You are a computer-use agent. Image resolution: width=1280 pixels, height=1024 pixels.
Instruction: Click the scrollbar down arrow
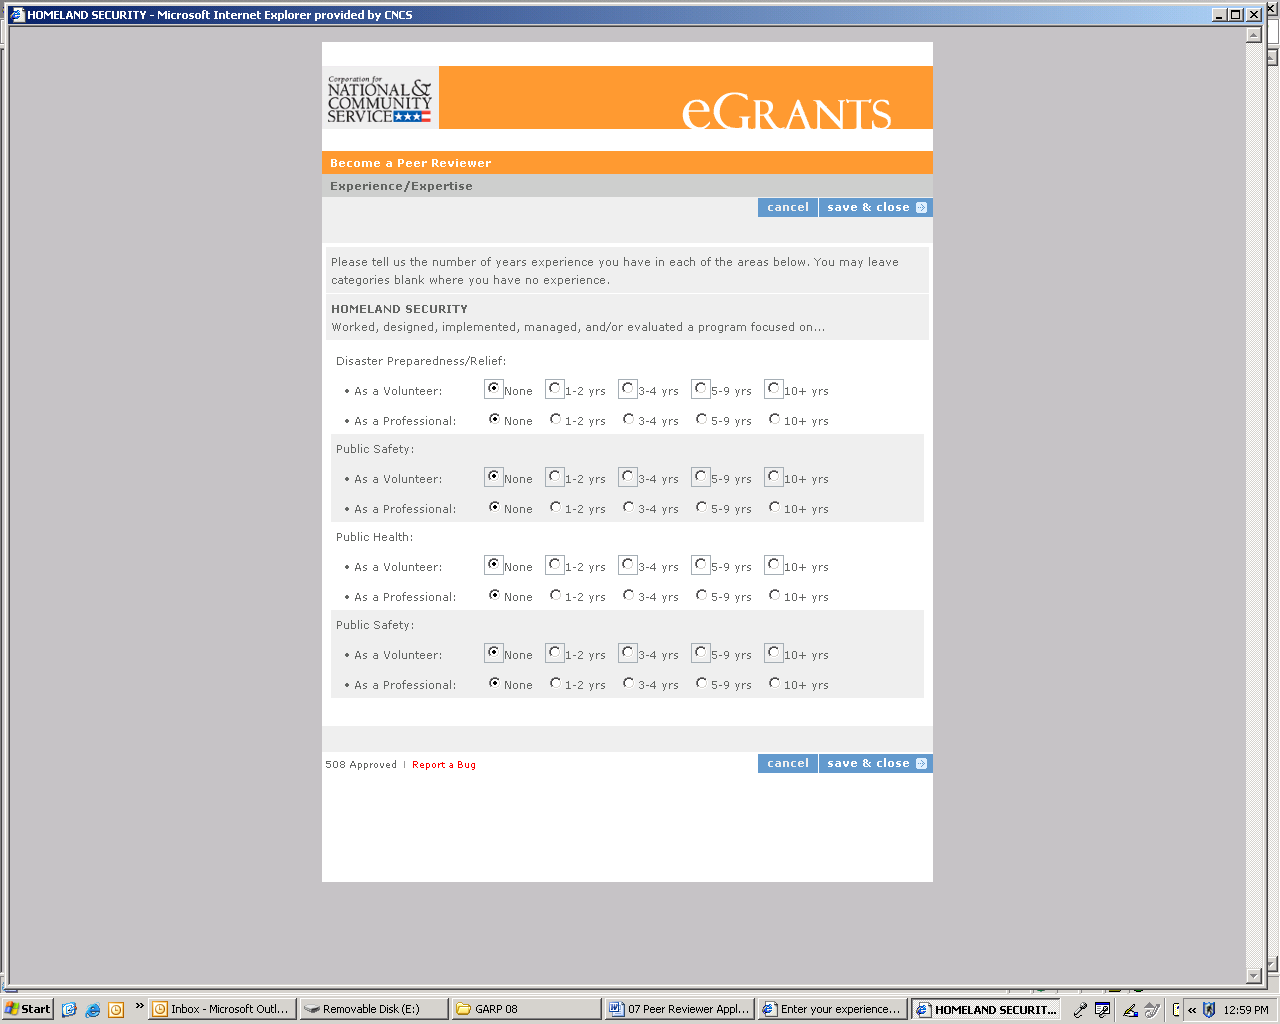(1254, 976)
